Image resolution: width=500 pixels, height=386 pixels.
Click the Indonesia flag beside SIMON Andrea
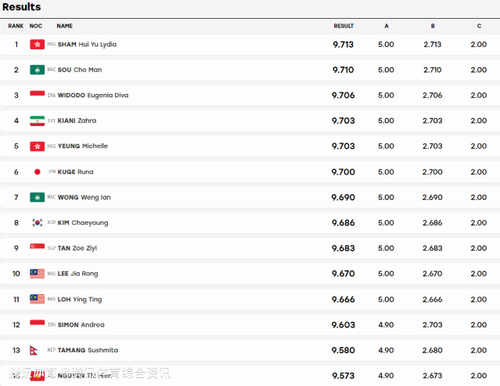(37, 324)
